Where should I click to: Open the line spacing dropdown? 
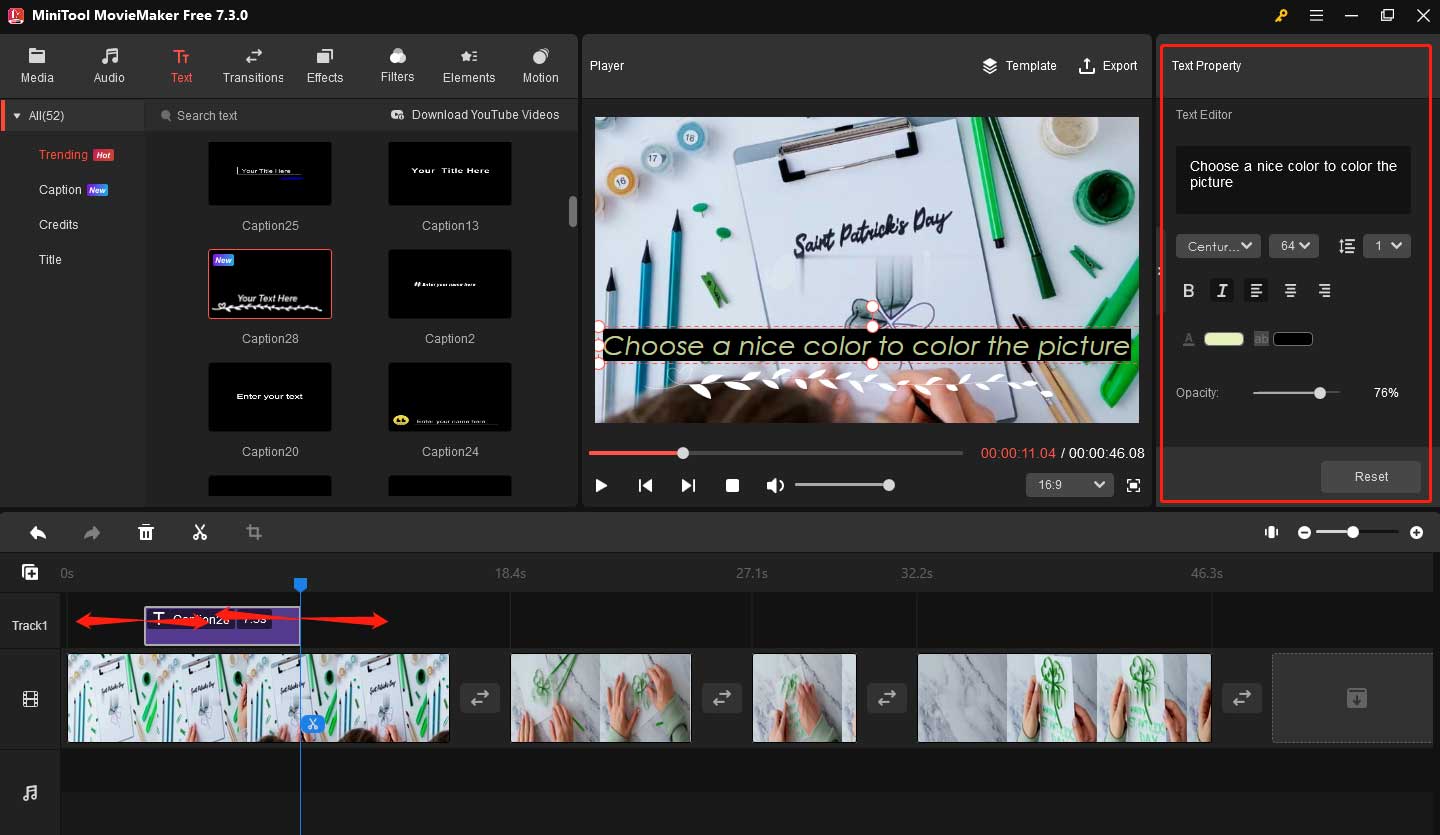point(1386,246)
